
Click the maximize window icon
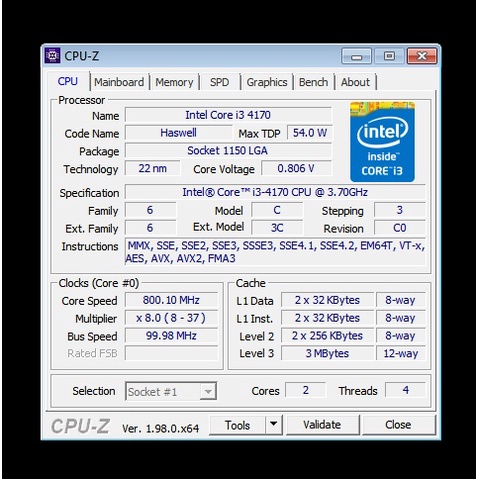point(389,56)
